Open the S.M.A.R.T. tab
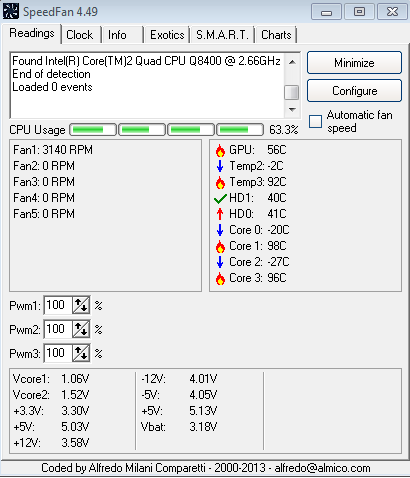Image resolution: width=410 pixels, height=478 pixels. [222, 35]
